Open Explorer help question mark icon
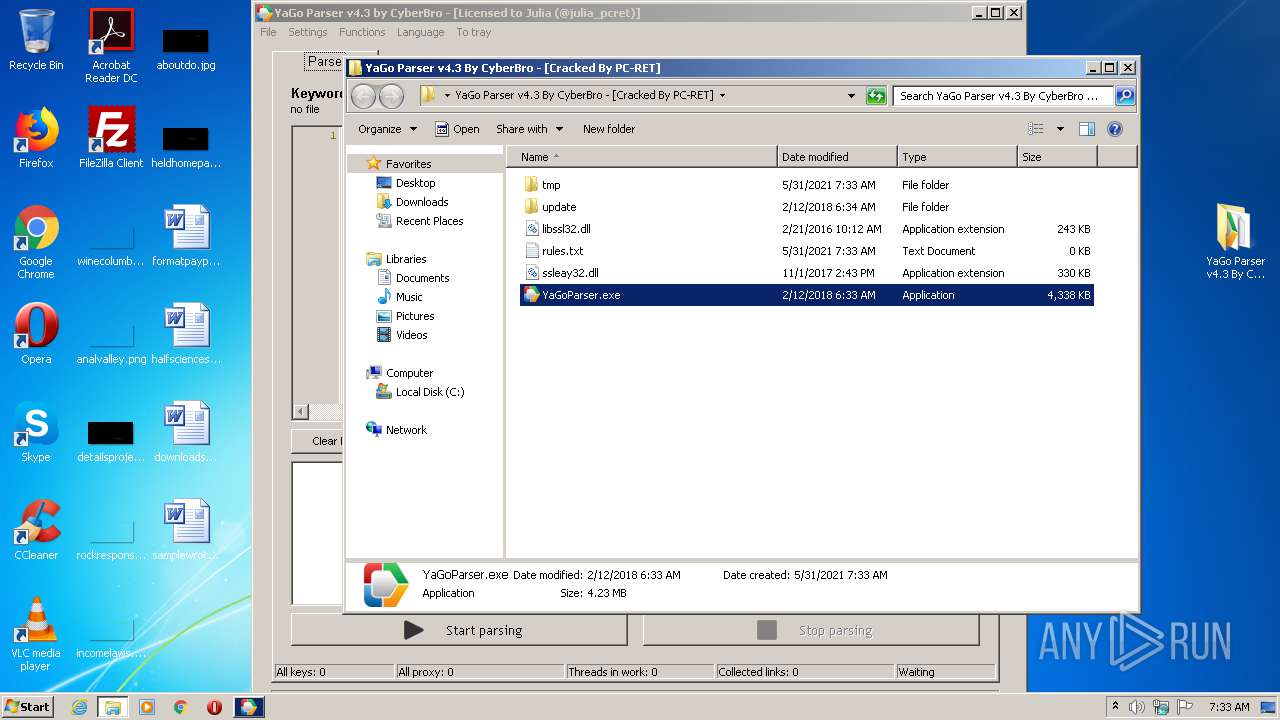 pyautogui.click(x=1115, y=129)
